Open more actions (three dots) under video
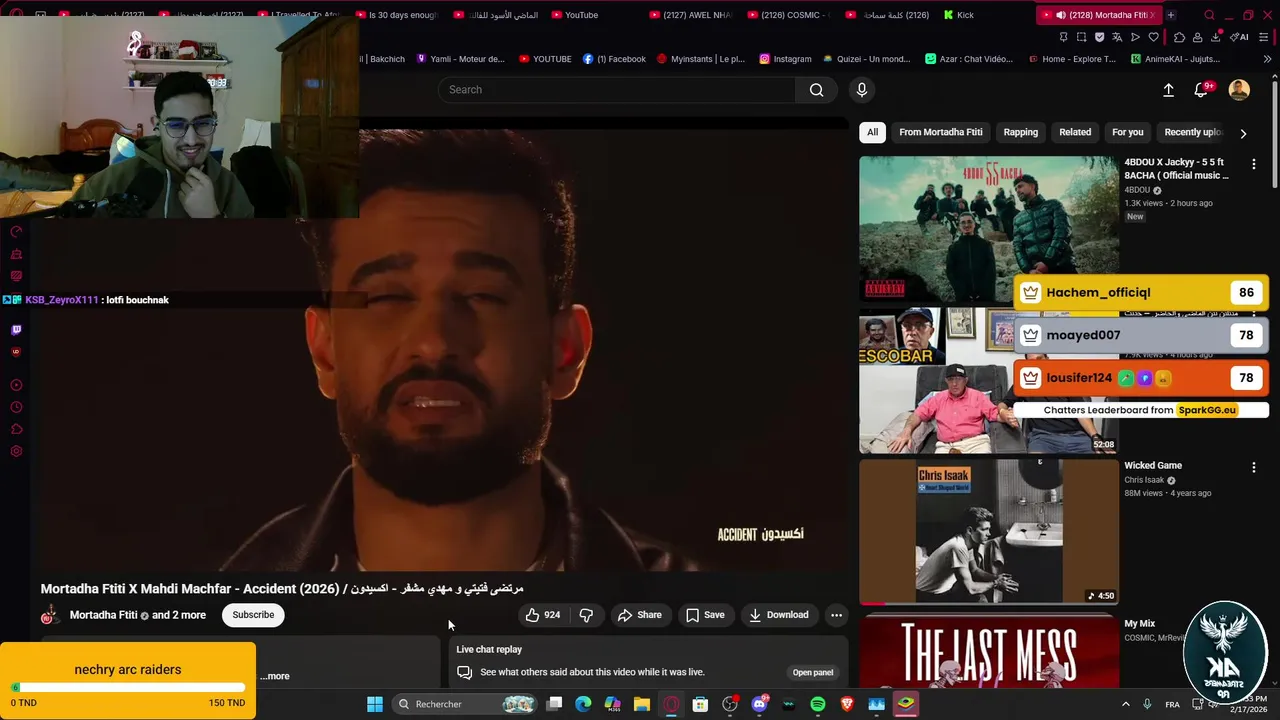Image resolution: width=1280 pixels, height=720 pixels. pos(836,615)
